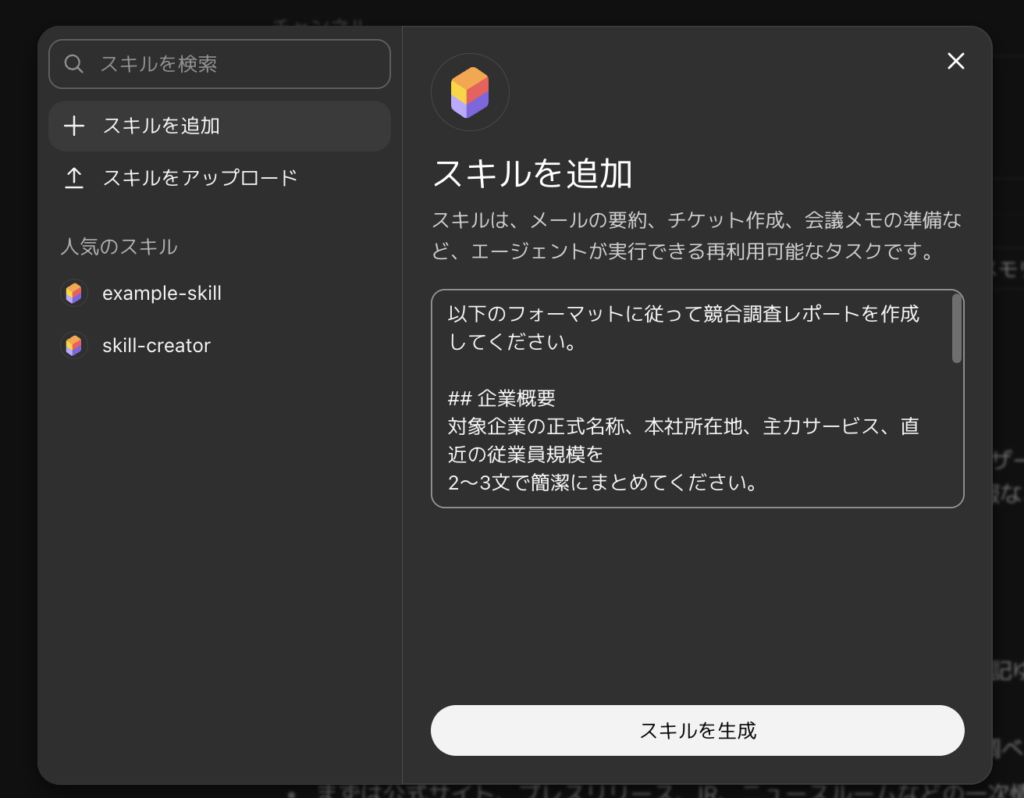Click the skill cube icon at the top
Viewport: 1024px width, 798px height.
470,91
